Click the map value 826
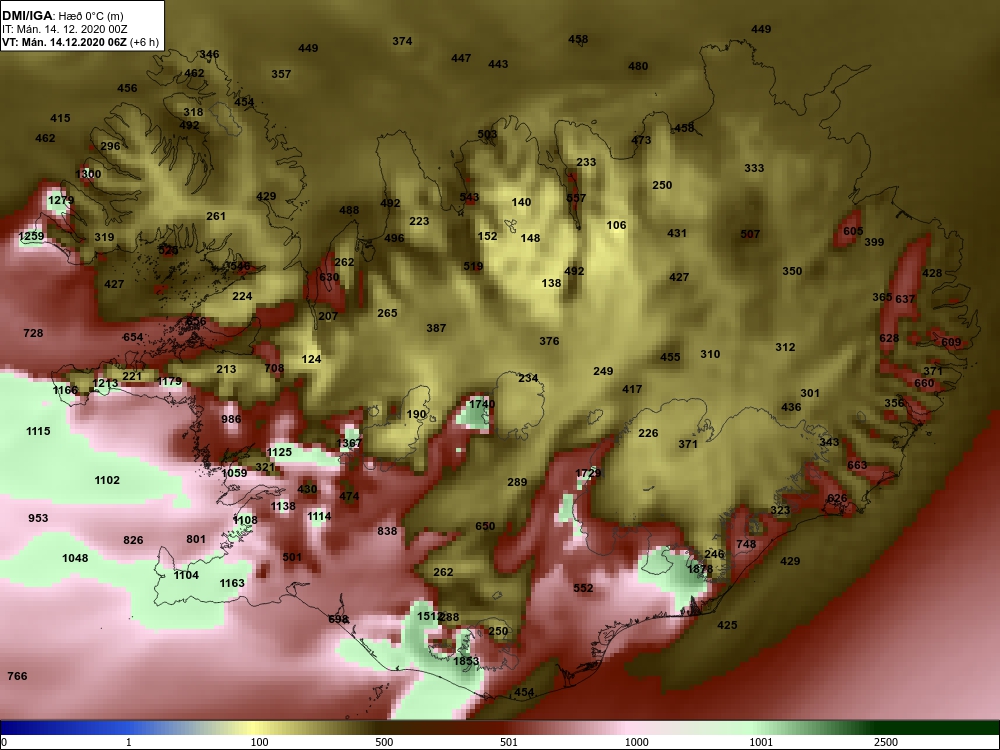 133,540
